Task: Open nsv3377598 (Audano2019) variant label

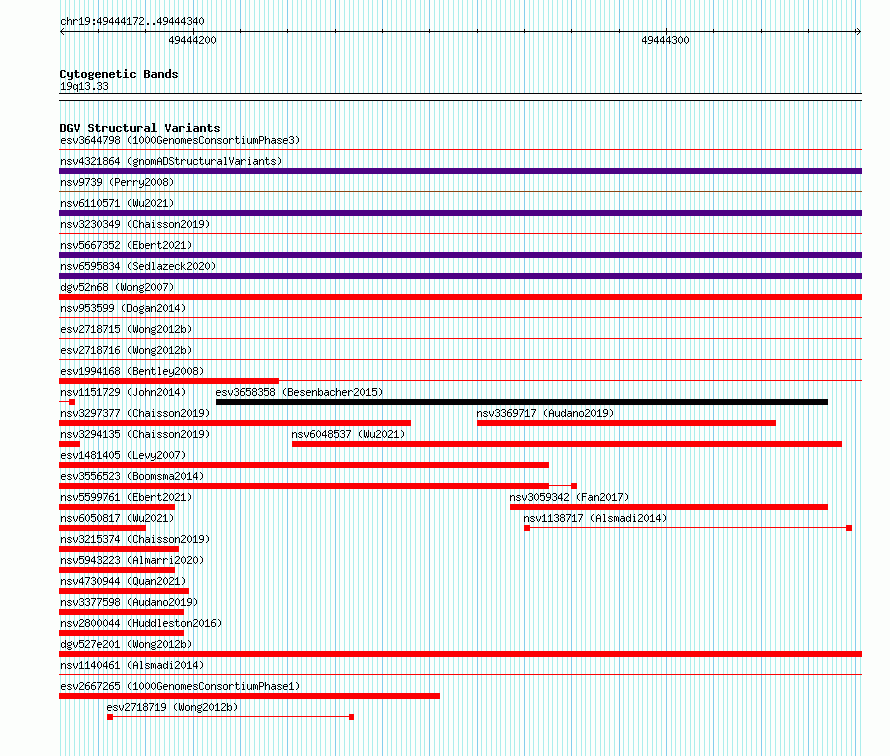Action: [x=129, y=602]
